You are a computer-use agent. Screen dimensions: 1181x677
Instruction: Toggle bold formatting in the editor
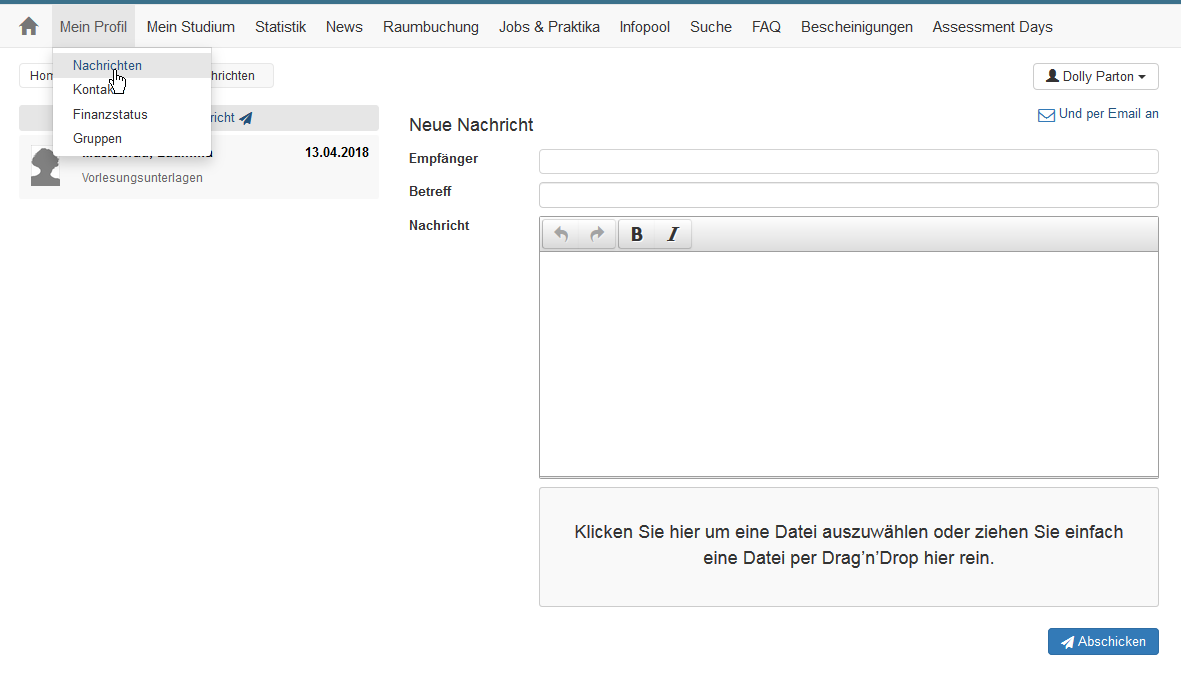click(637, 234)
